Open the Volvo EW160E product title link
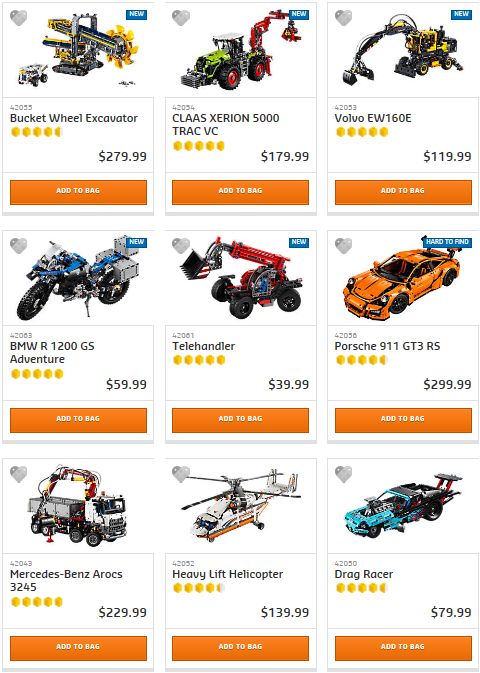This screenshot has height=673, width=480. click(x=373, y=118)
